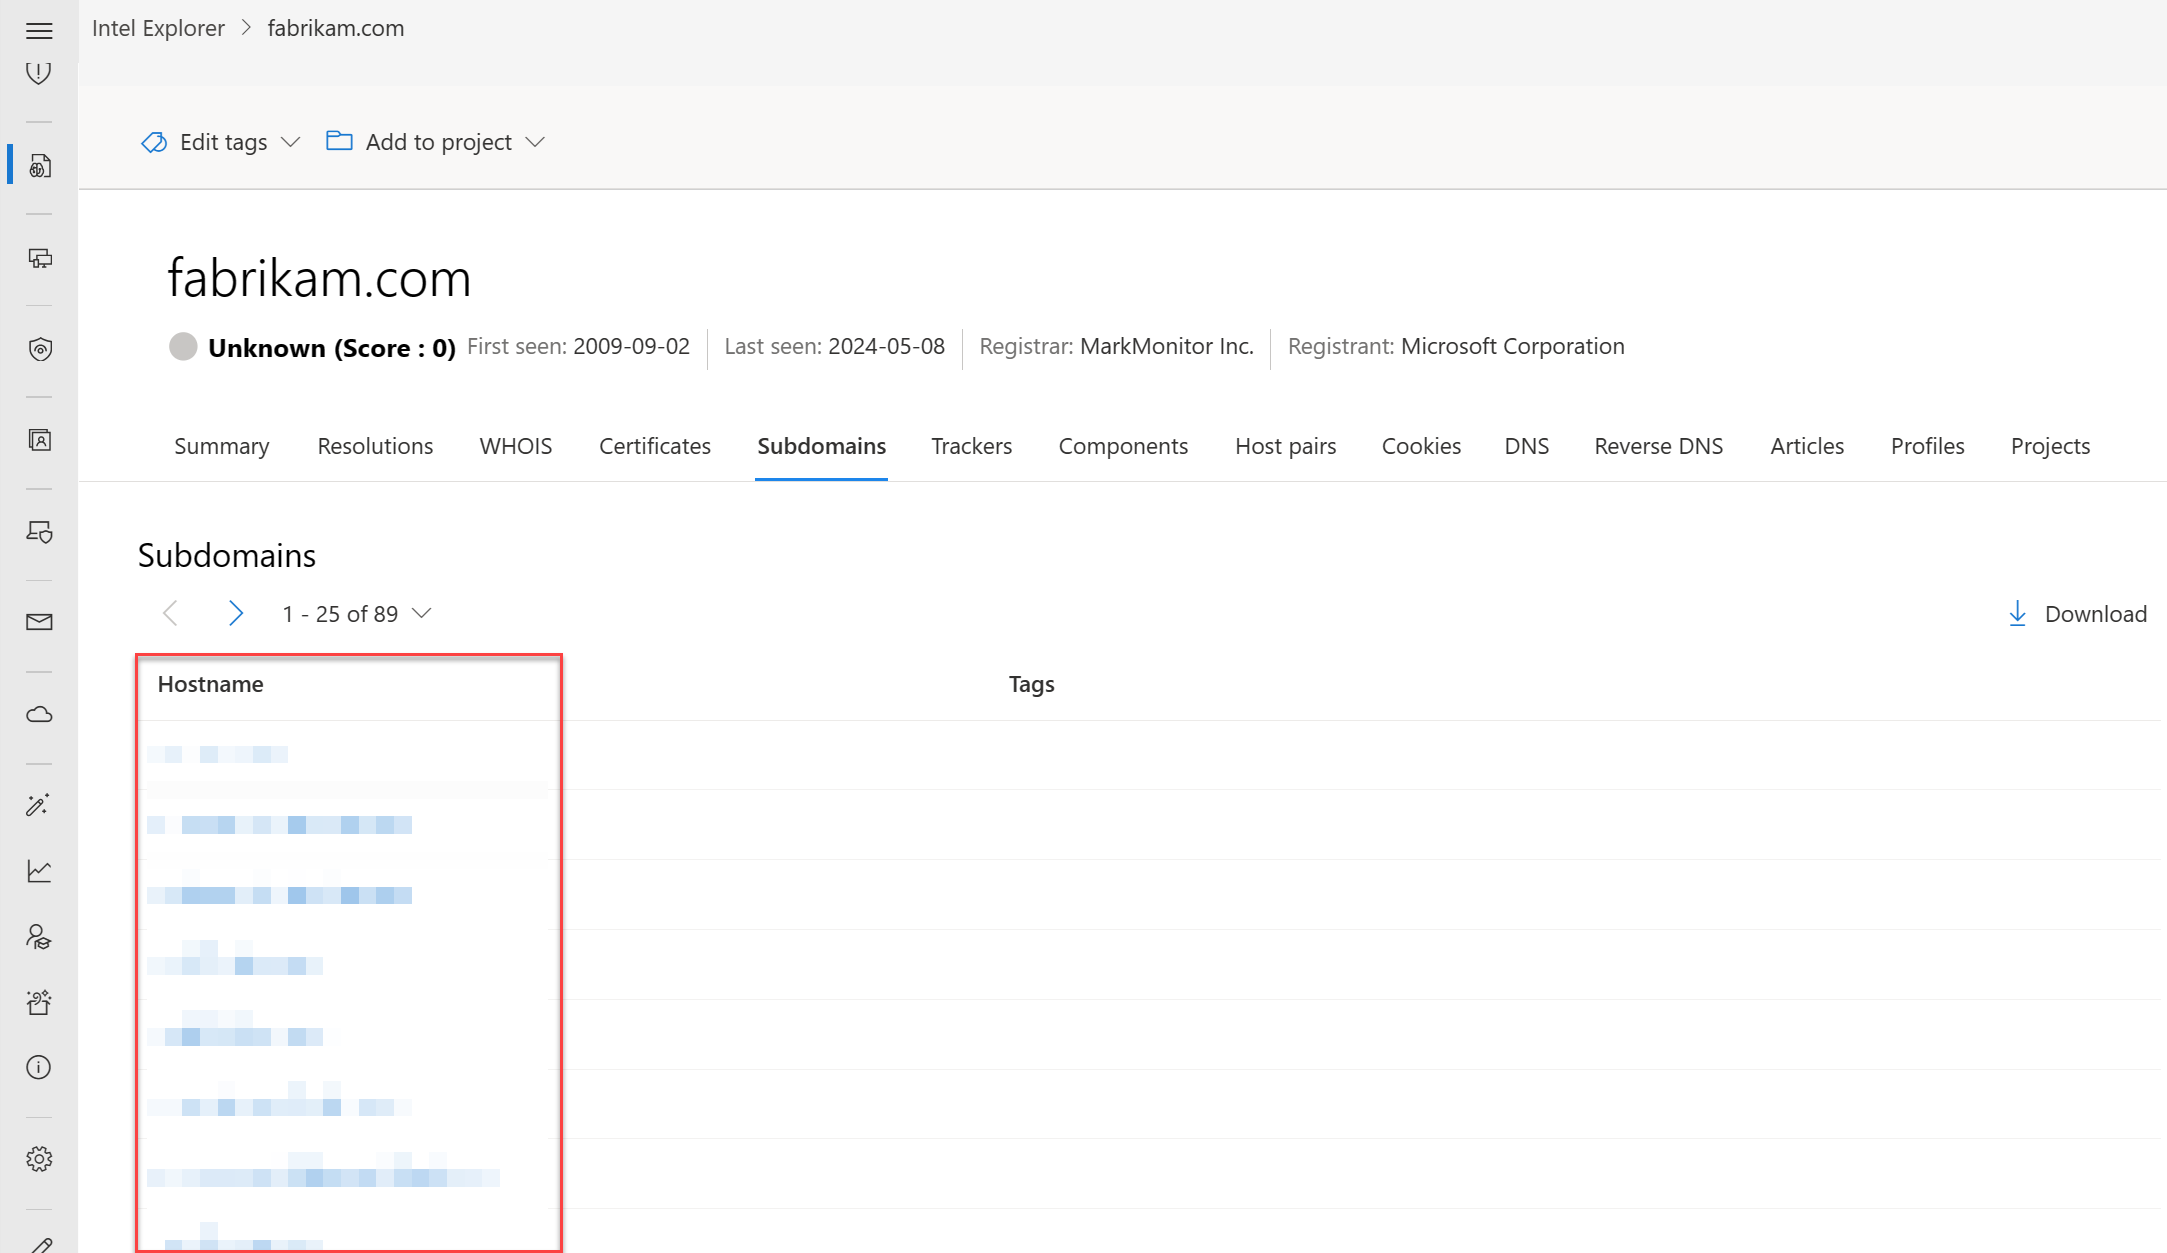Click the Intel Explorer breadcrumb link
Viewport: 2167px width, 1253px height.
point(158,28)
